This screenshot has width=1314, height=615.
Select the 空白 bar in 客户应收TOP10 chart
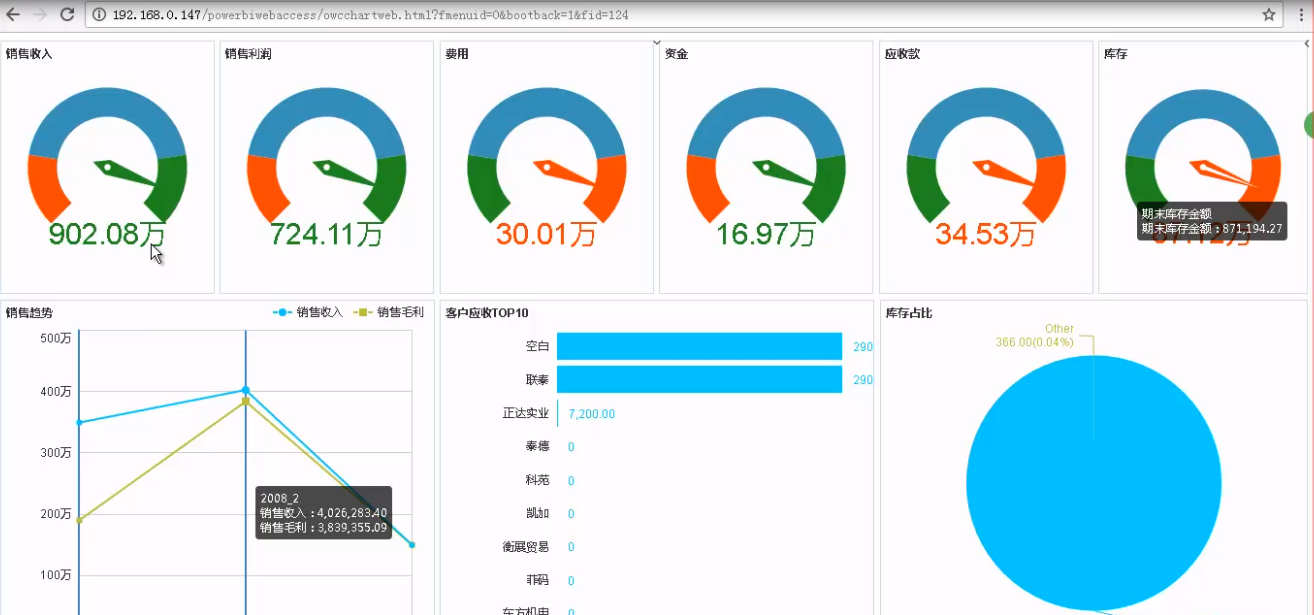pos(700,346)
